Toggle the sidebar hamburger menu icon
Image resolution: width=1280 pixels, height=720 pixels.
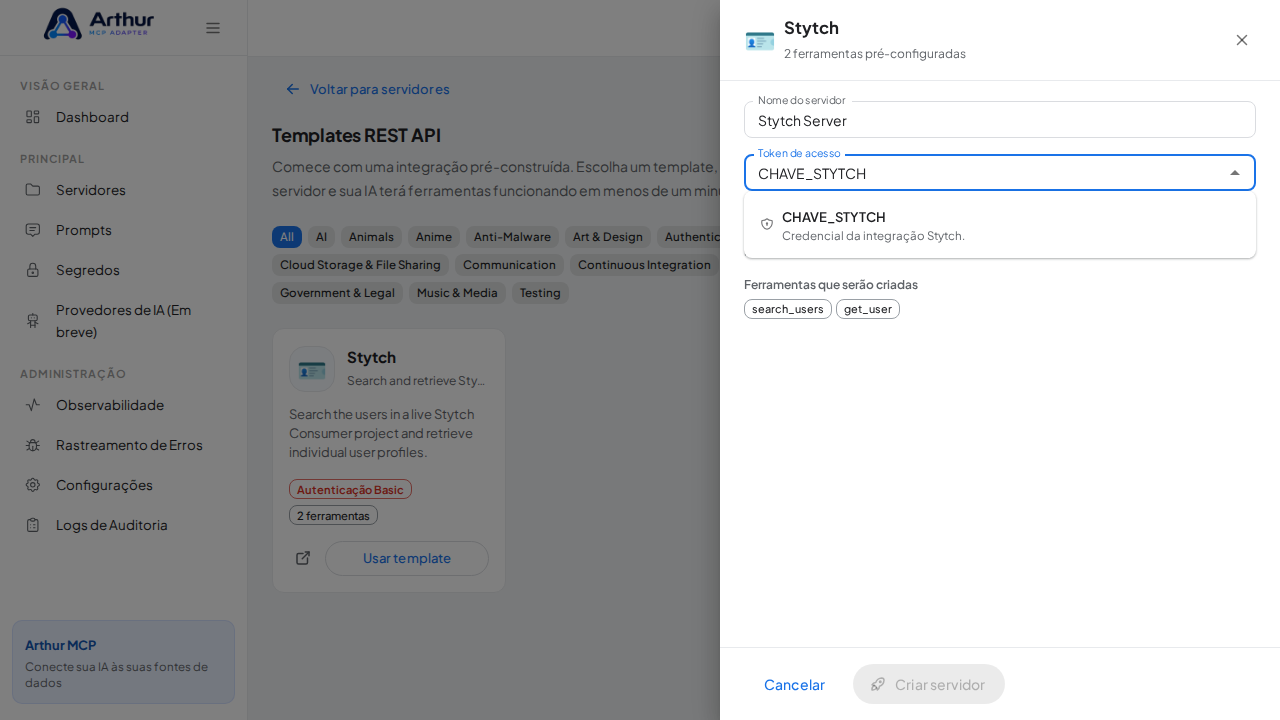point(213,28)
